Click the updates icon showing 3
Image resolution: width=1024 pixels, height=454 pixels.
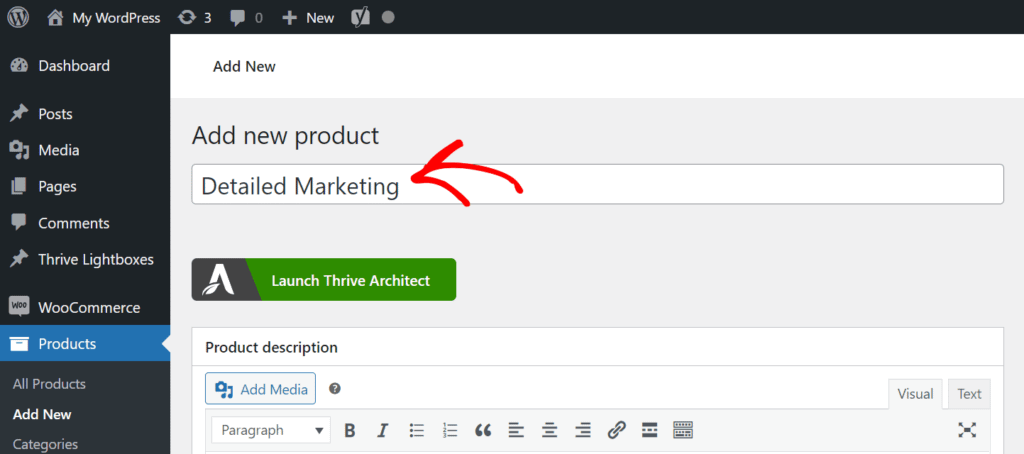click(194, 17)
